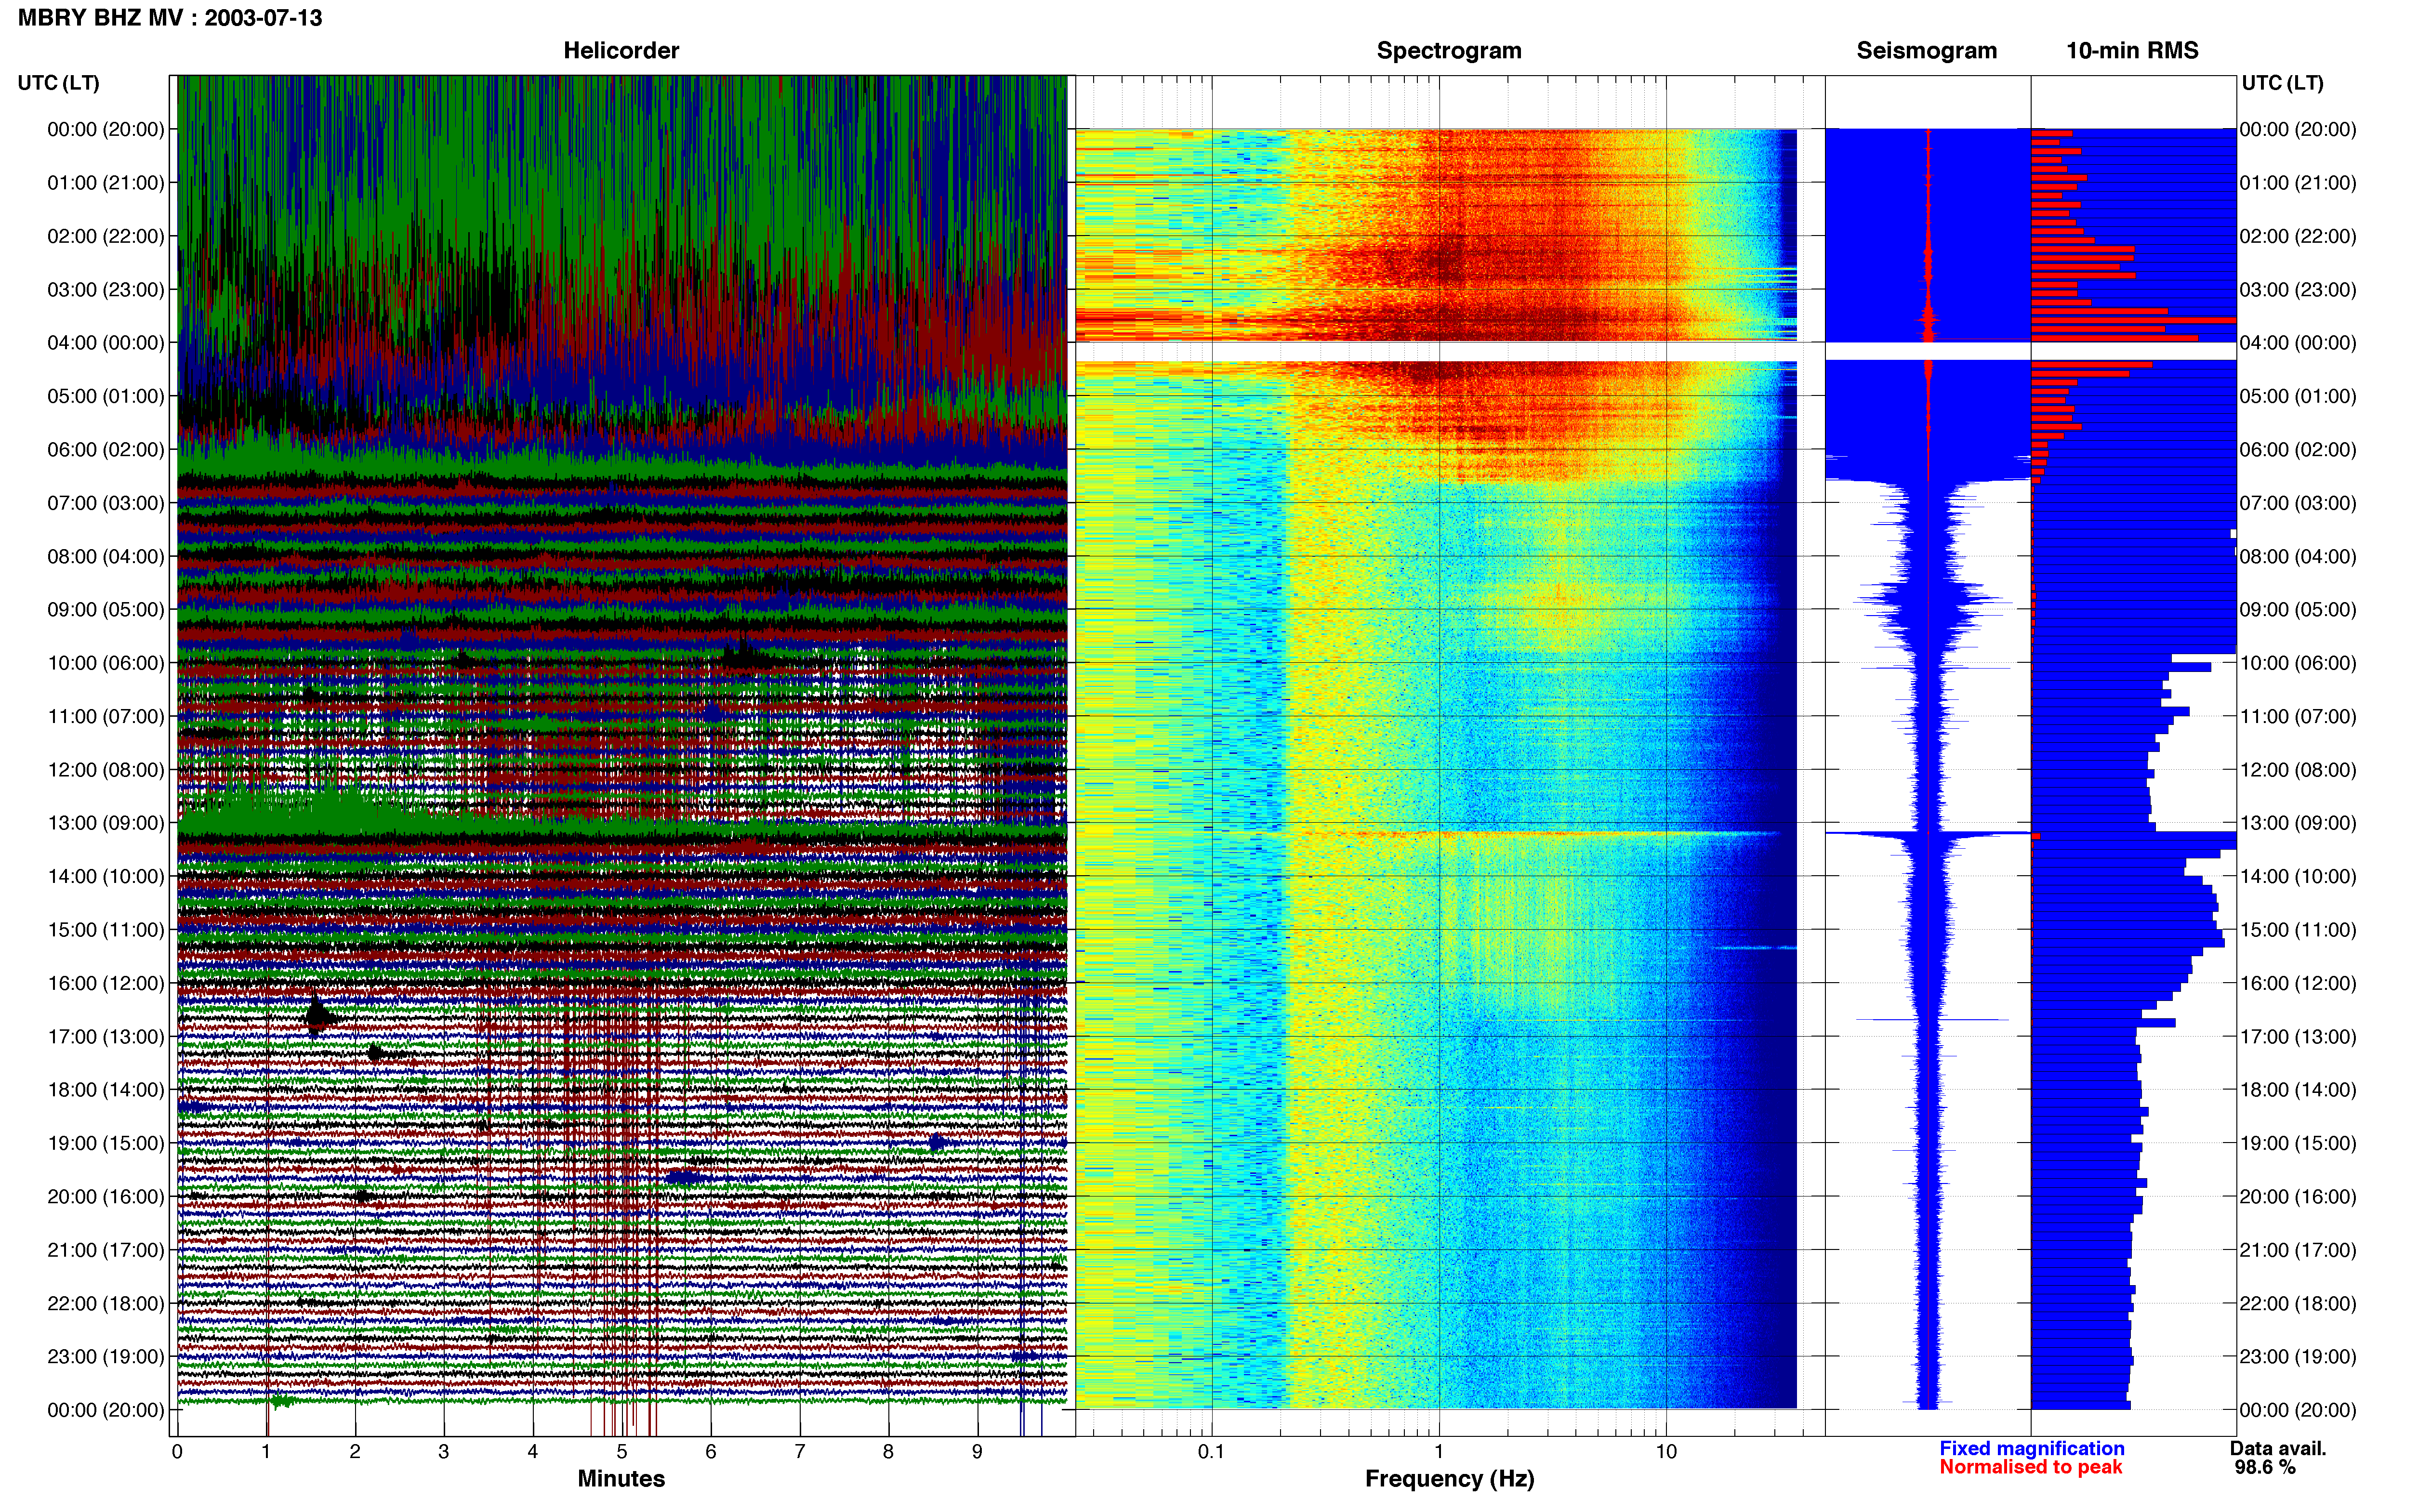Select minute tick "2" on the Helicorder axis
The width and height of the screenshot is (2418, 1512).
tap(355, 1452)
